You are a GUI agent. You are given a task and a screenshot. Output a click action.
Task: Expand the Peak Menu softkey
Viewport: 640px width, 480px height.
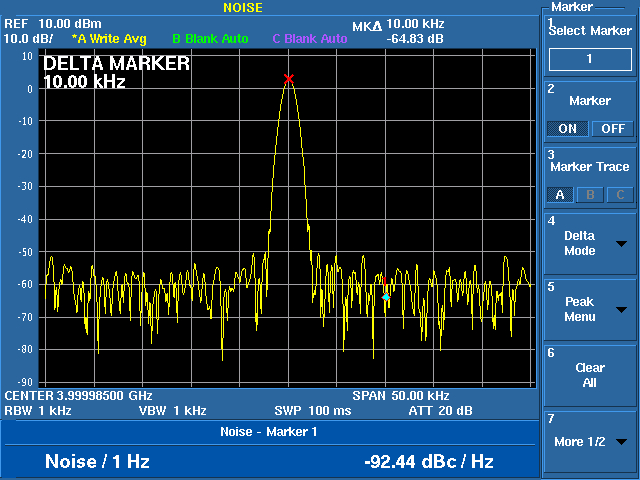pyautogui.click(x=590, y=309)
